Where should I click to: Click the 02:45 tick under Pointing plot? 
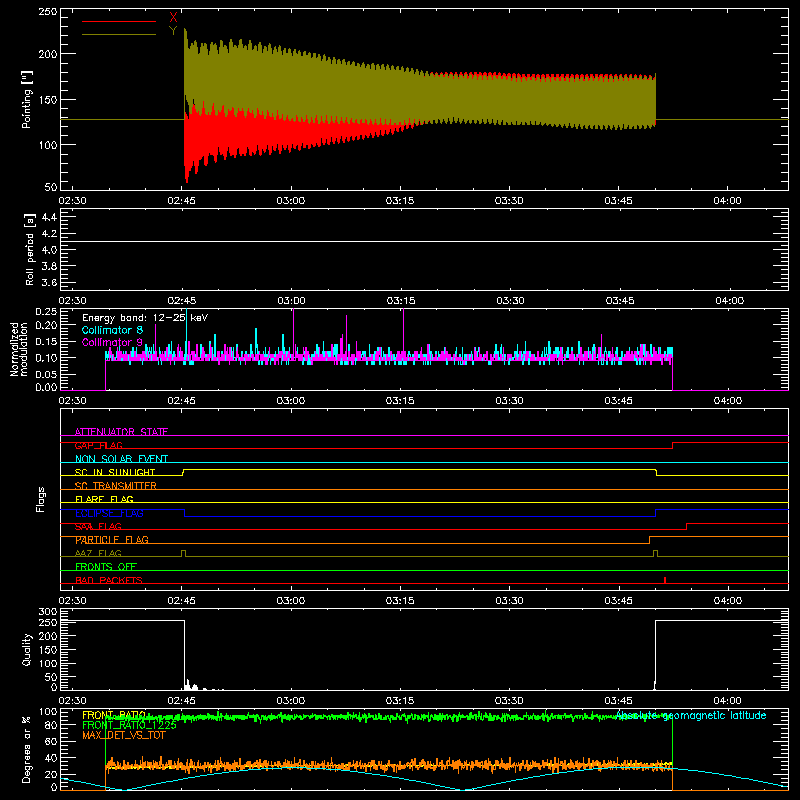click(x=182, y=201)
